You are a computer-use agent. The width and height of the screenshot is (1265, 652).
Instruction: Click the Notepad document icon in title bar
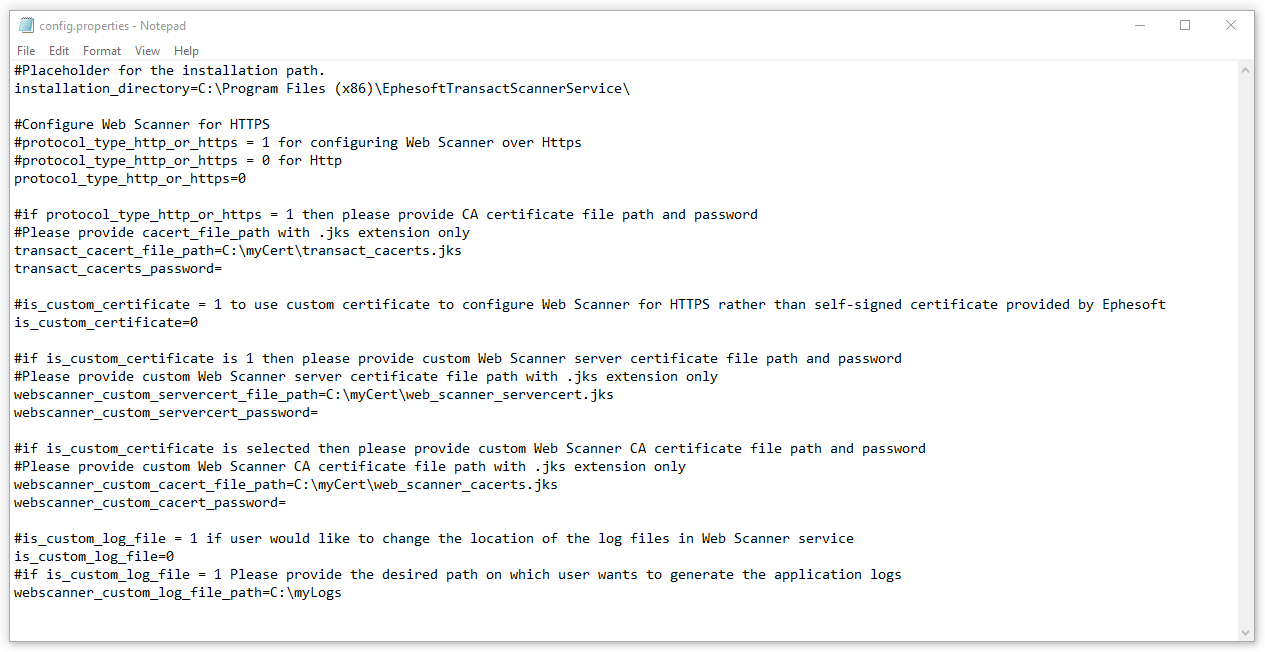pyautogui.click(x=26, y=25)
